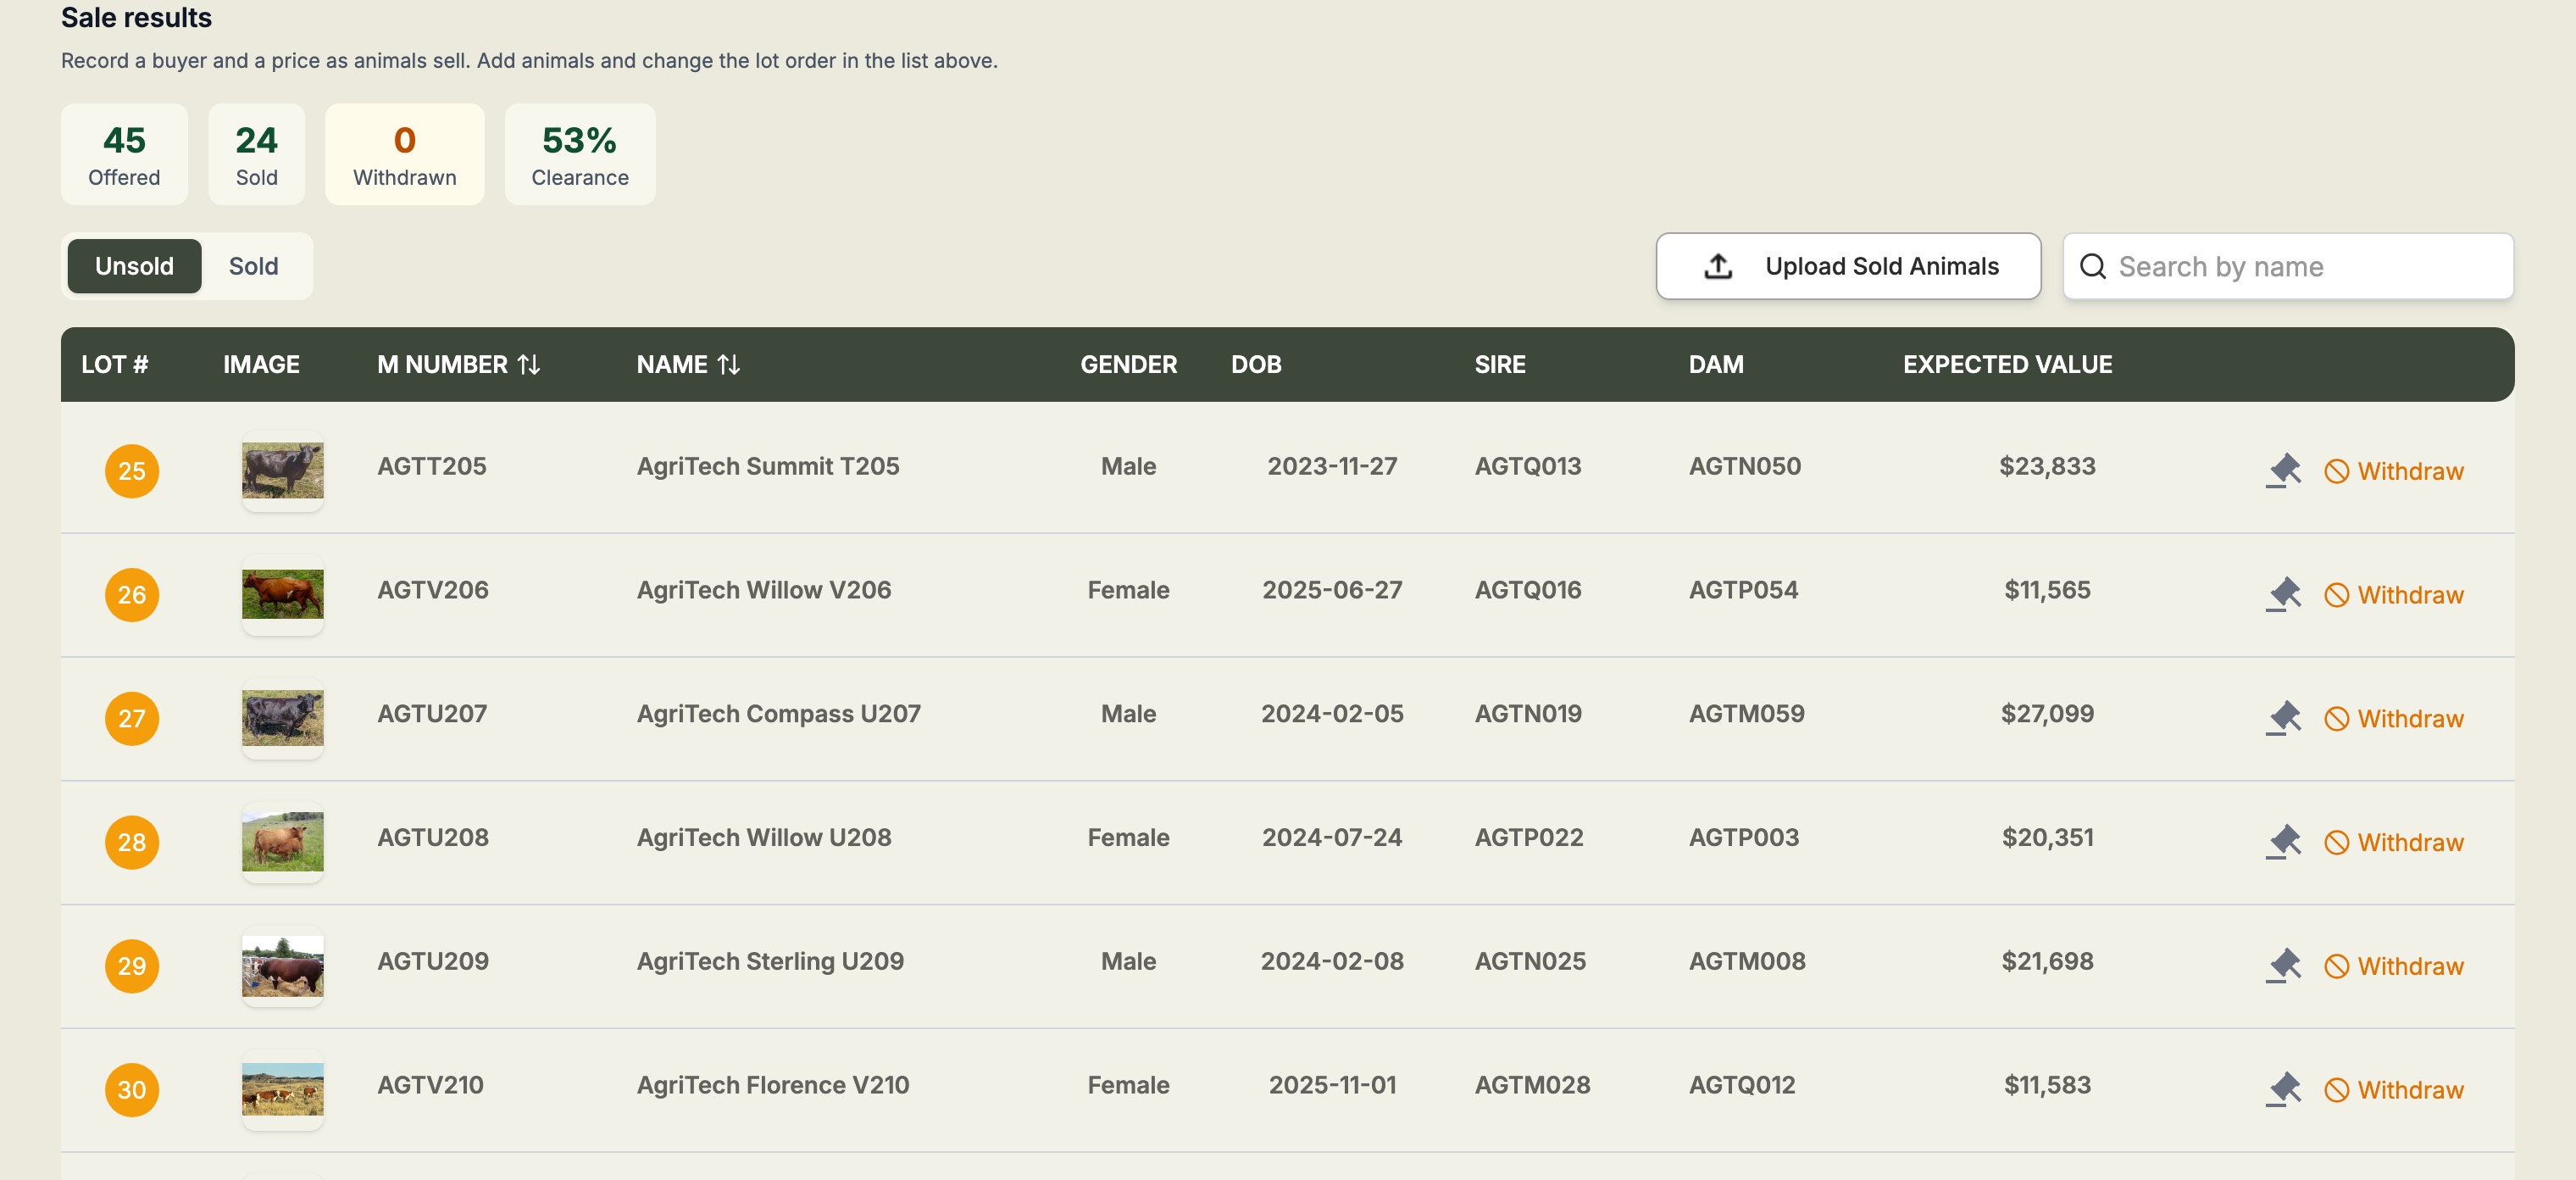Click M number AGTV210
The image size is (2576, 1180).
coord(430,1086)
